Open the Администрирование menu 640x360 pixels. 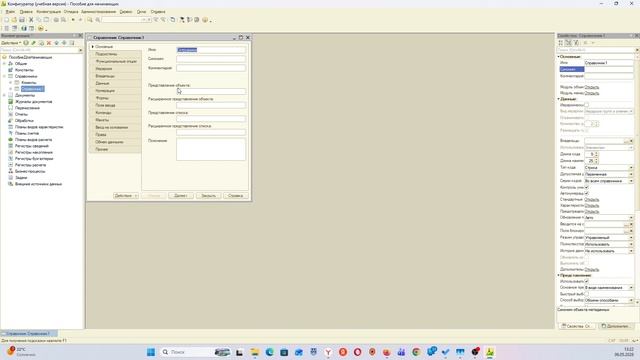[98, 12]
